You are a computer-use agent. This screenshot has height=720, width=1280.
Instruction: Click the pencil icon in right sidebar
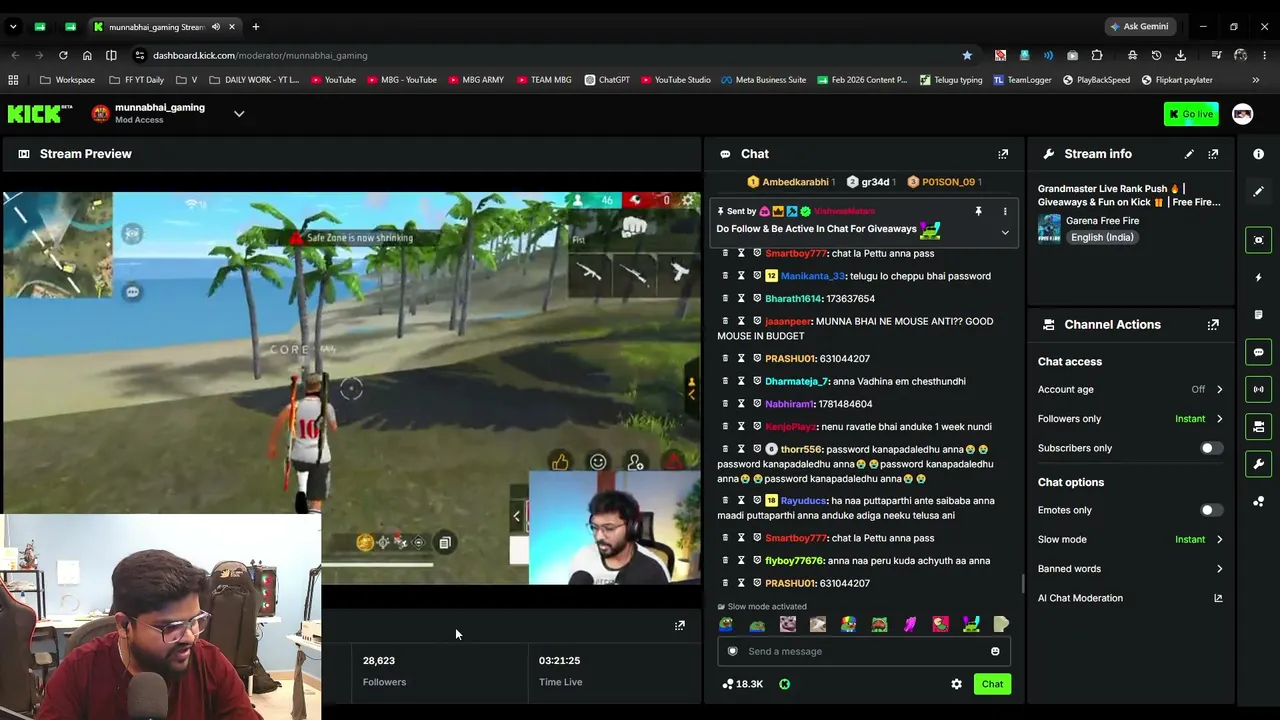[1258, 191]
